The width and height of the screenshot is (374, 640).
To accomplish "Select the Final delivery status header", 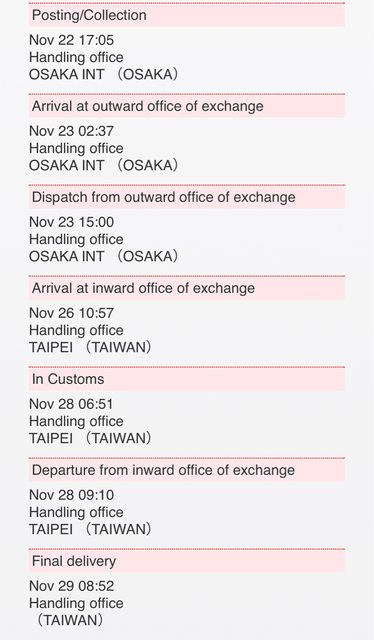I will (187, 561).
